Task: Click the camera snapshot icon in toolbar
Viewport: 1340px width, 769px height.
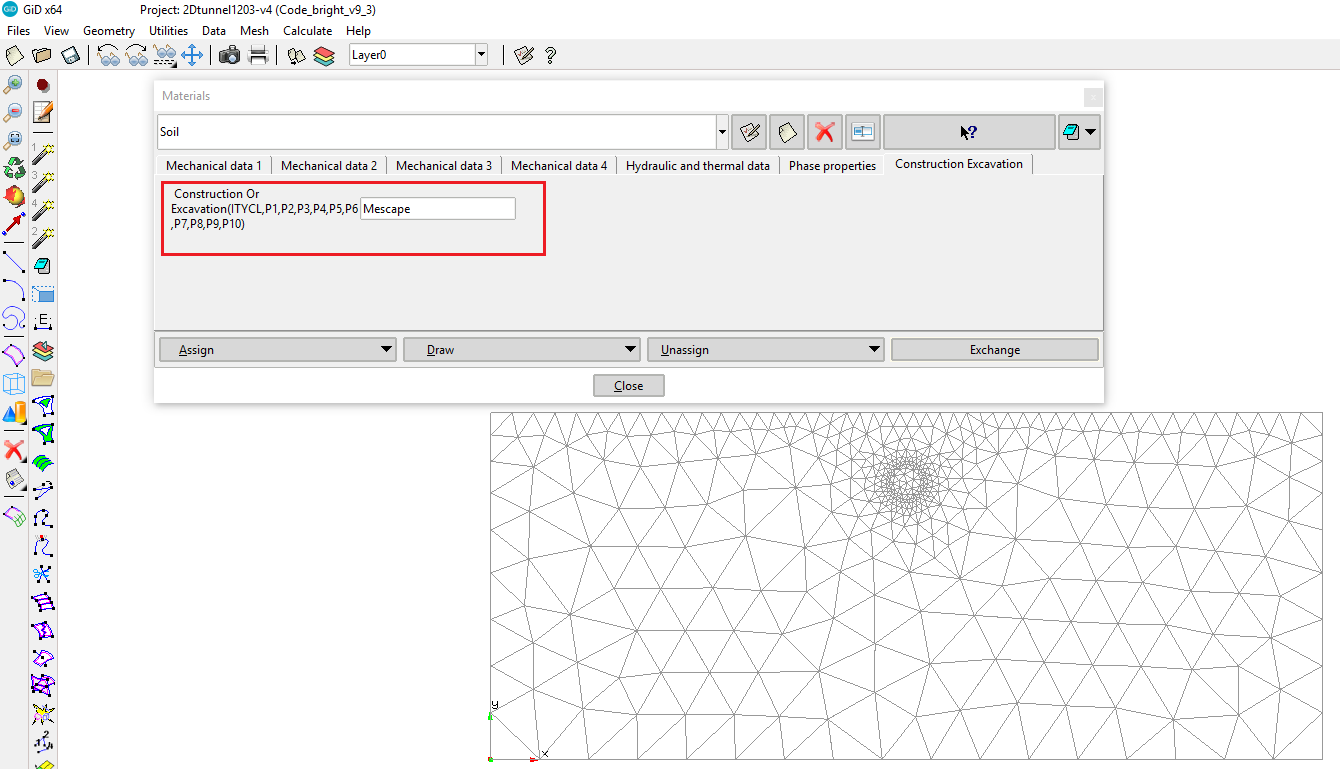Action: point(229,55)
